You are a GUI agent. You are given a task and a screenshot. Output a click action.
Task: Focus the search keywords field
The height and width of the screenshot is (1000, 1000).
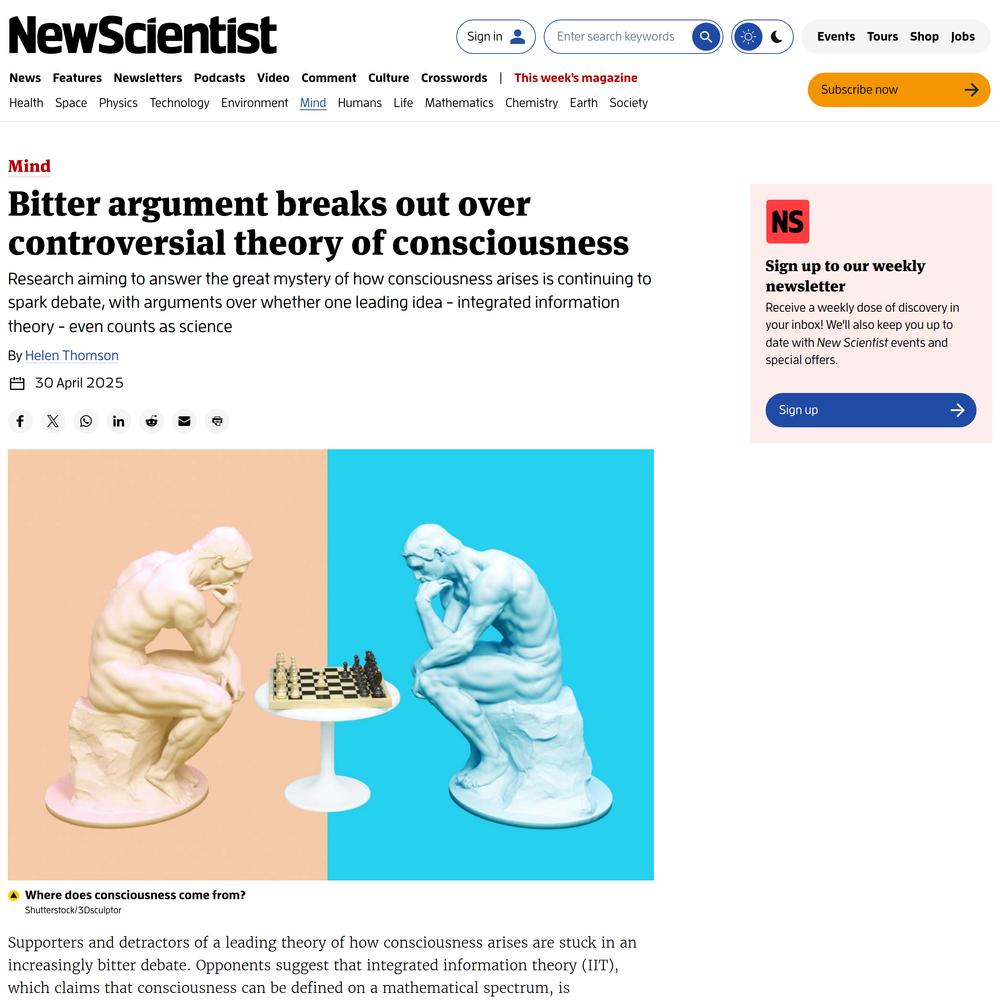coord(615,36)
